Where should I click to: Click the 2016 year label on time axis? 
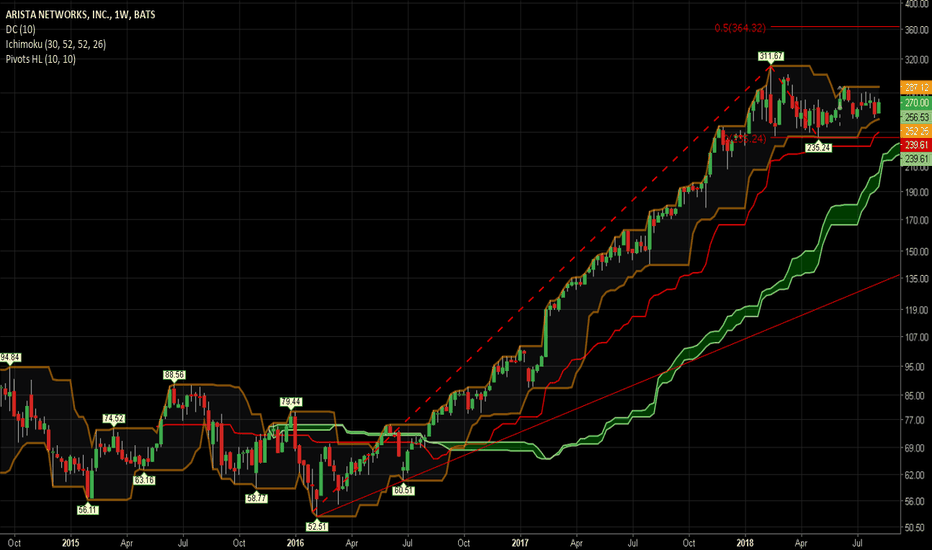tap(295, 542)
